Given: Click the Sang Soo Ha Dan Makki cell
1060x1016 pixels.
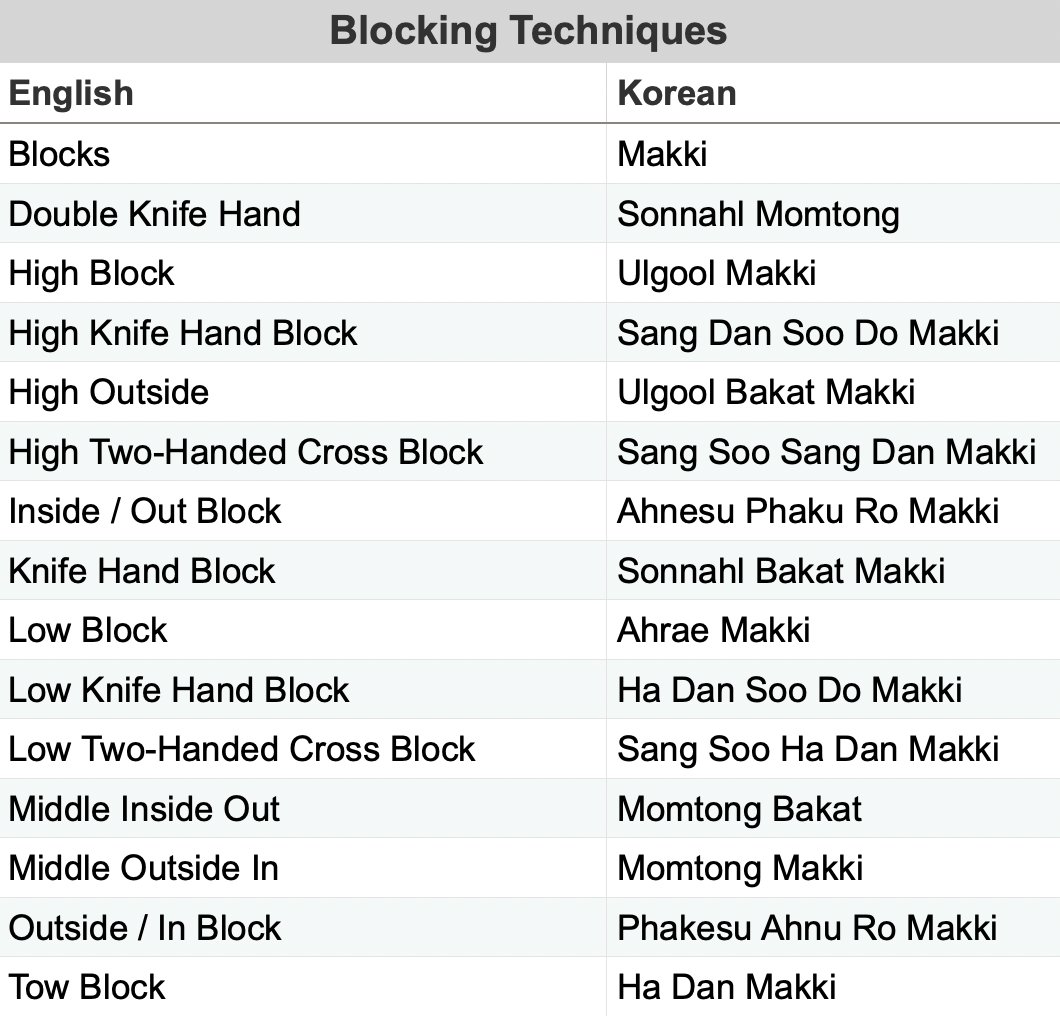Looking at the screenshot, I should 808,749.
